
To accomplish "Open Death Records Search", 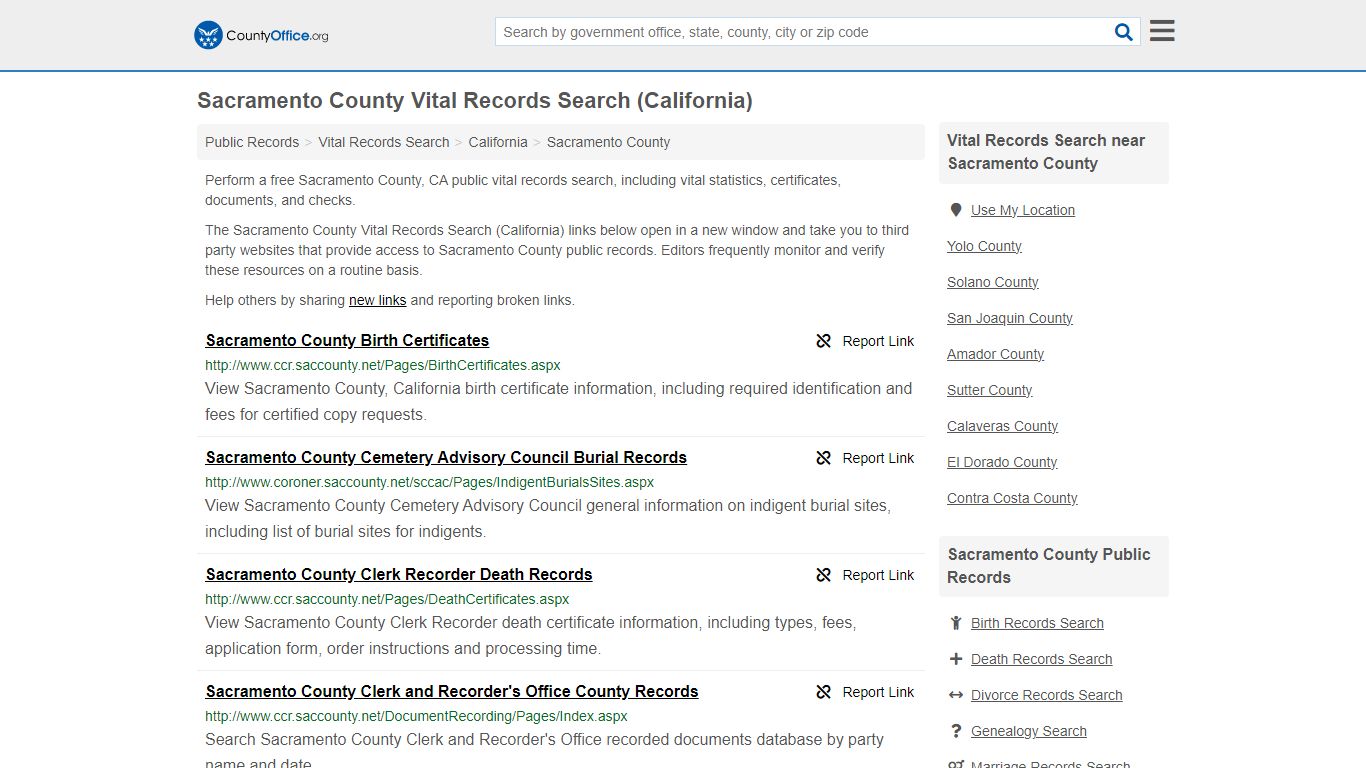I will pos(1041,659).
